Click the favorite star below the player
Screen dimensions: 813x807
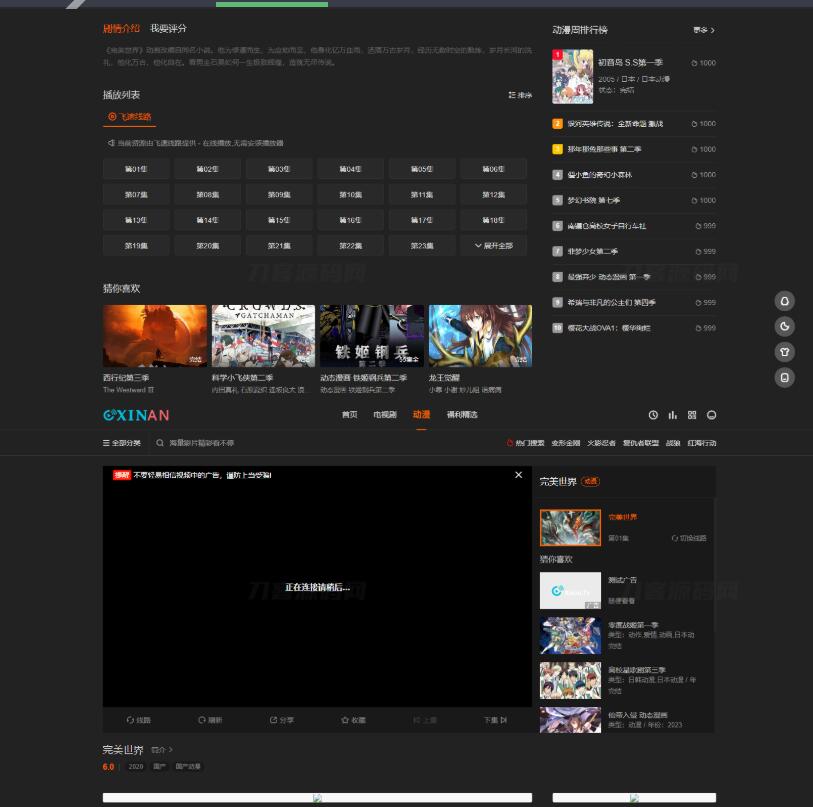(352, 720)
